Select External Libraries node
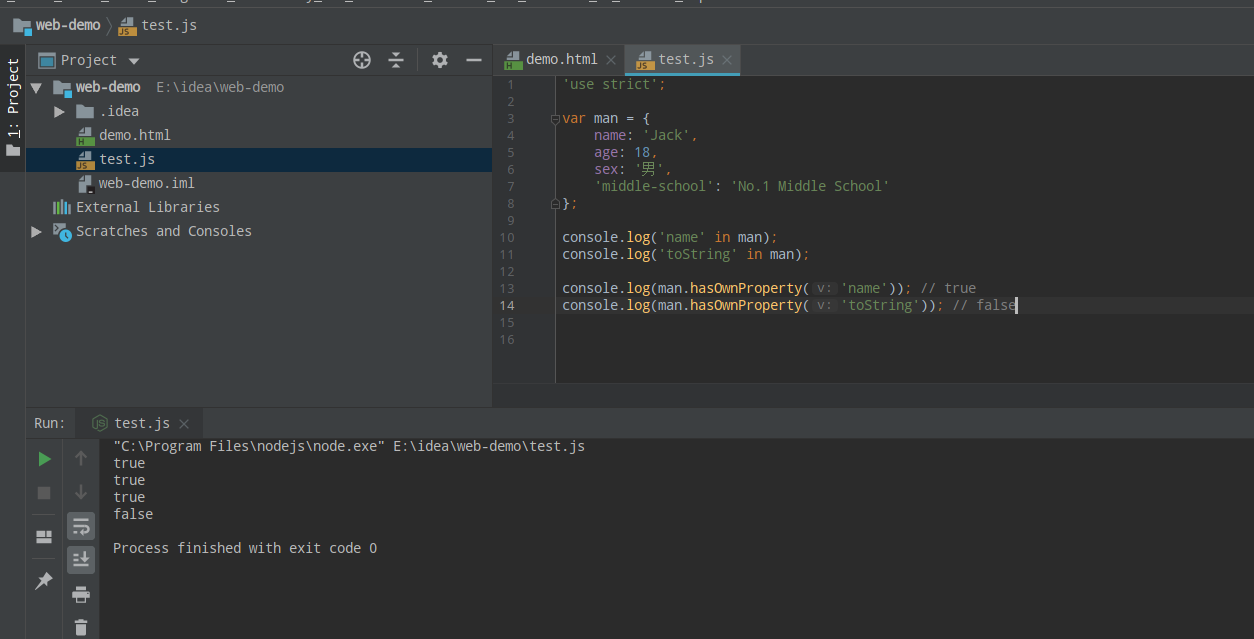The image size is (1254, 639). (x=147, y=207)
